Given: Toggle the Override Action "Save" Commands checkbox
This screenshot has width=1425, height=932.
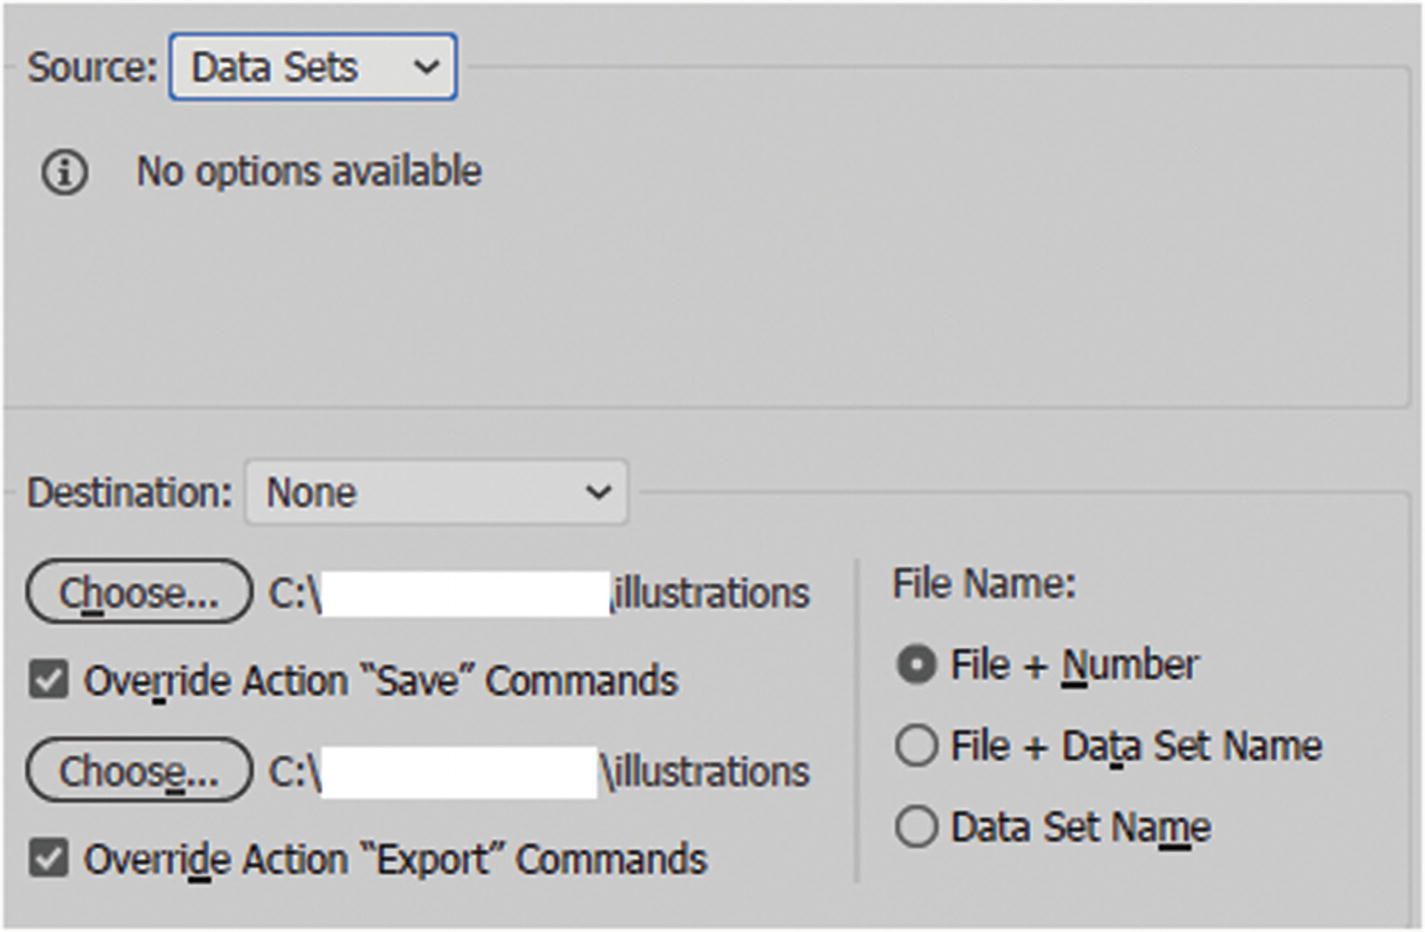Looking at the screenshot, I should (48, 681).
